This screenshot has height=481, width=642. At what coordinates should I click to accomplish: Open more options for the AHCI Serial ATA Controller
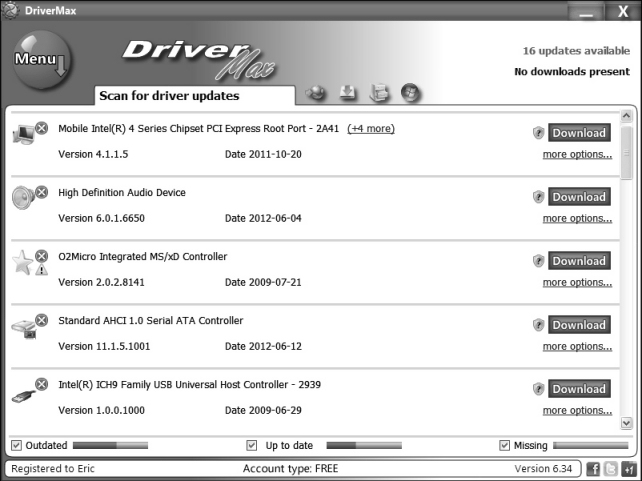[577, 347]
